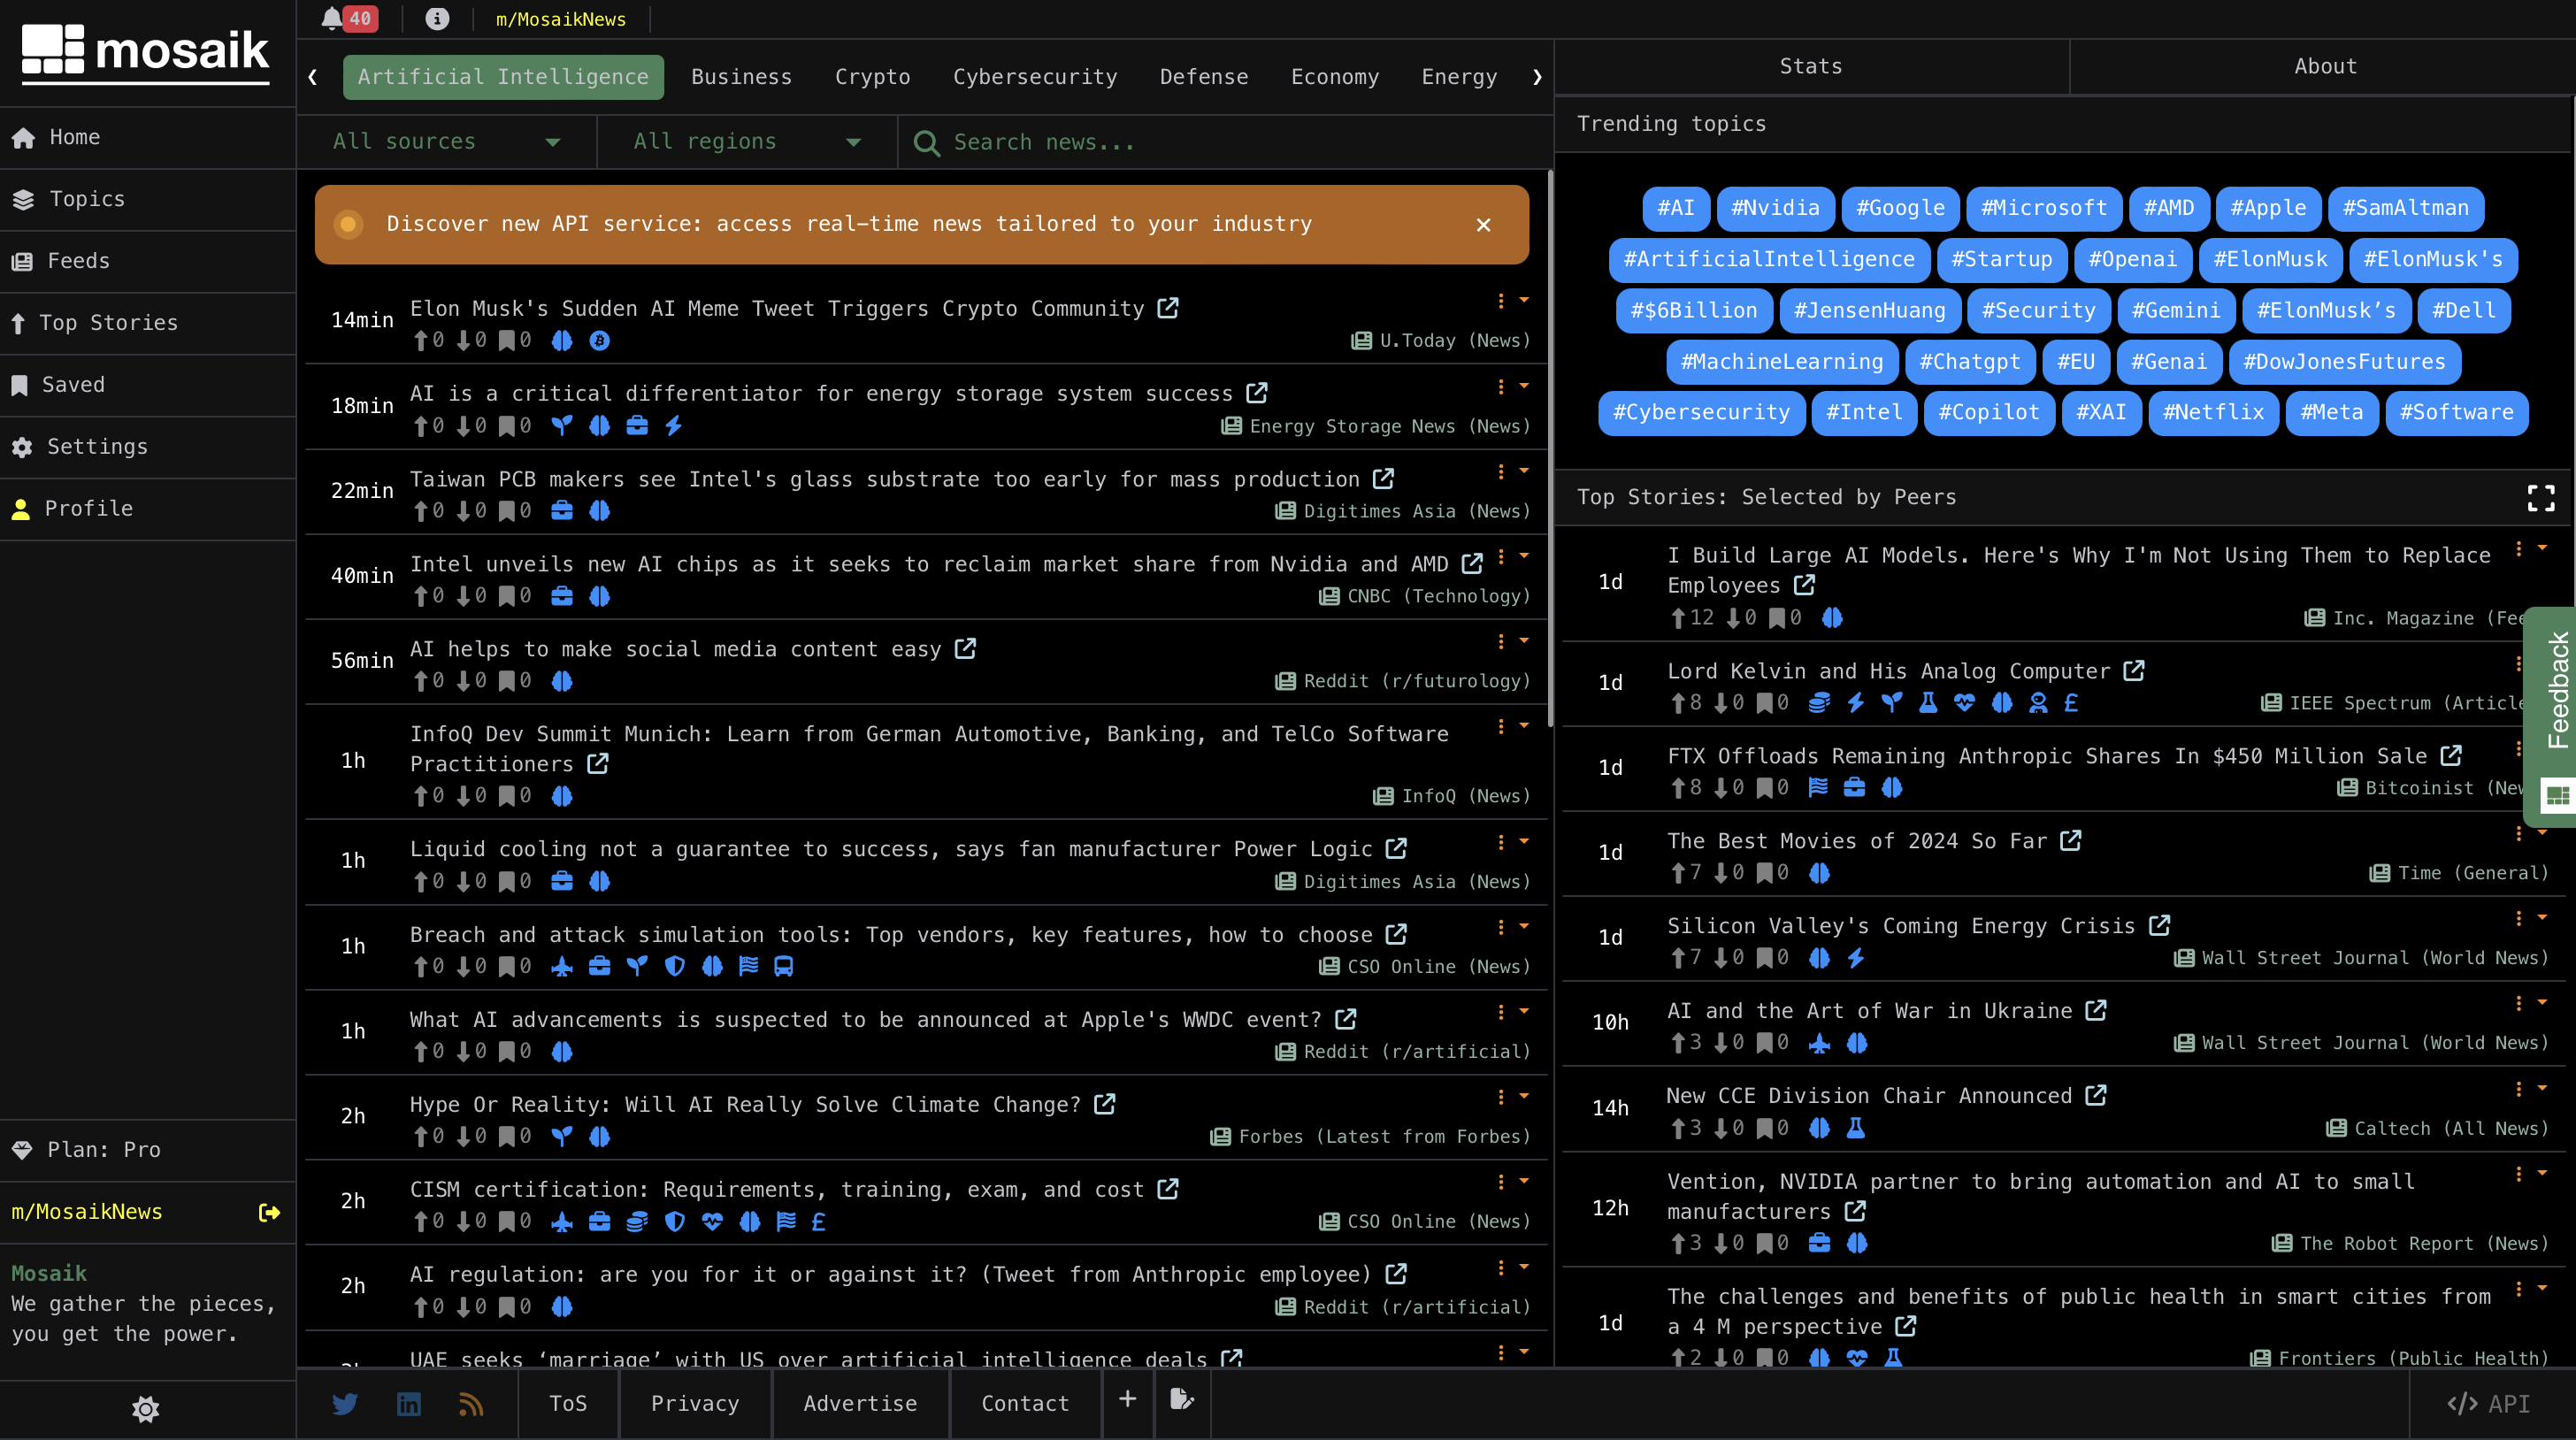2576x1440 pixels.
Task: Switch to the Cybersecurity category tab
Action: click(1035, 77)
